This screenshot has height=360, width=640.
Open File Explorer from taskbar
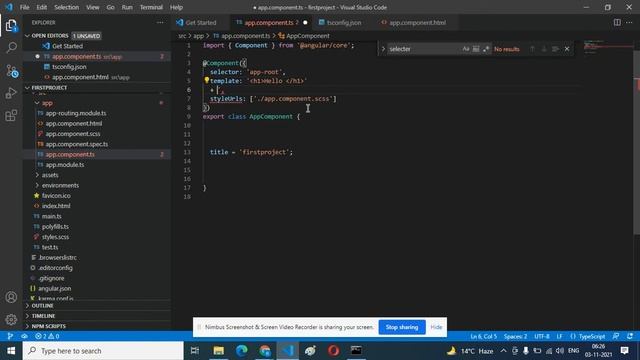(219, 351)
